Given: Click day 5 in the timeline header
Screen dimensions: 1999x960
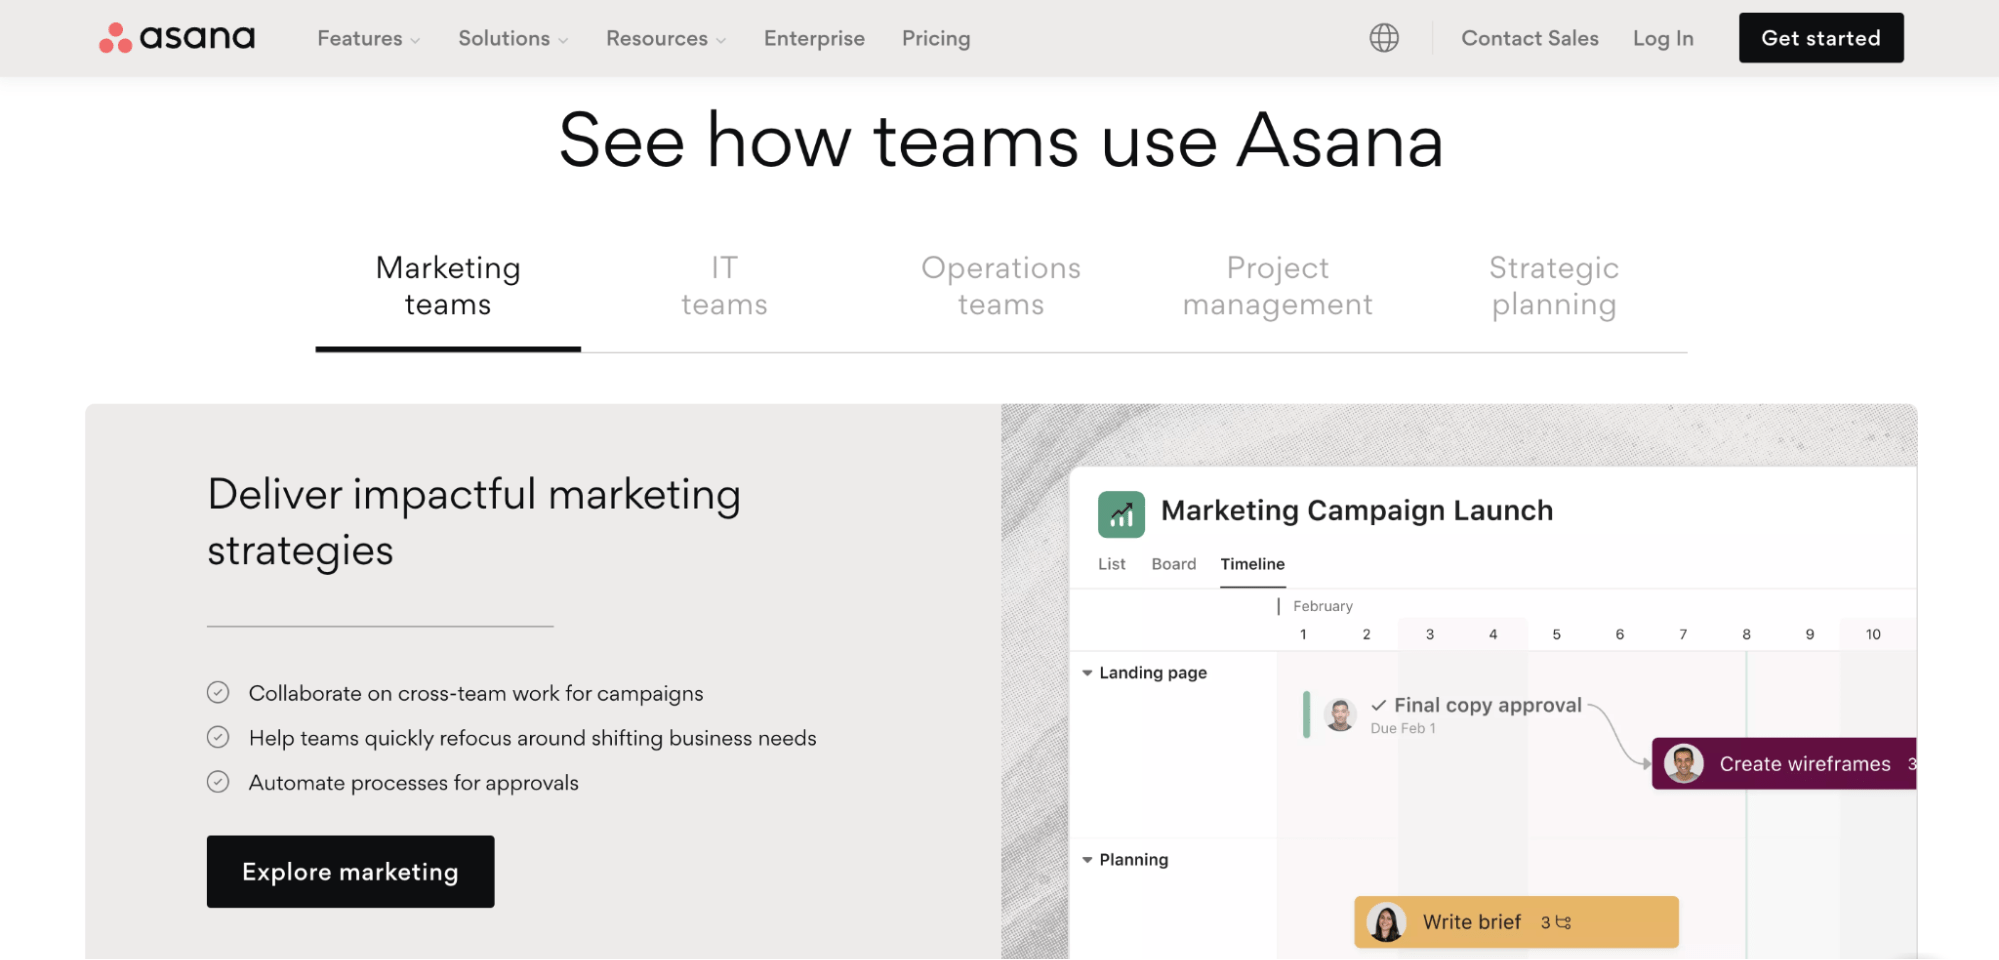Looking at the screenshot, I should [1556, 634].
